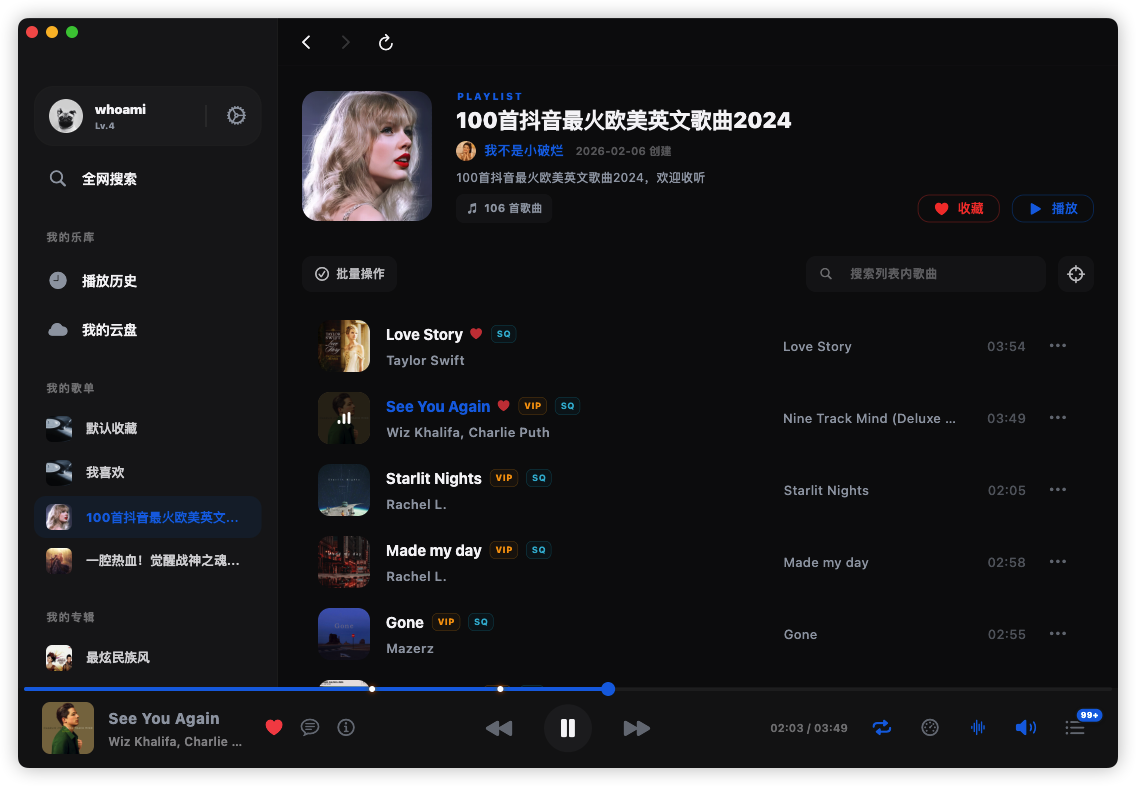Focus the 搜索列表内歌曲 search field

tap(926, 274)
